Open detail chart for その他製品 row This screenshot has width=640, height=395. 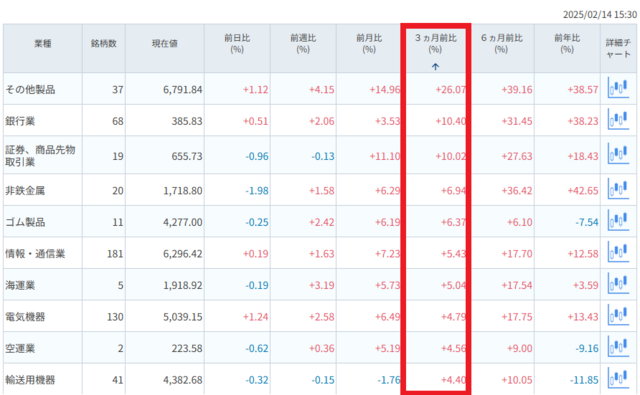pos(618,88)
